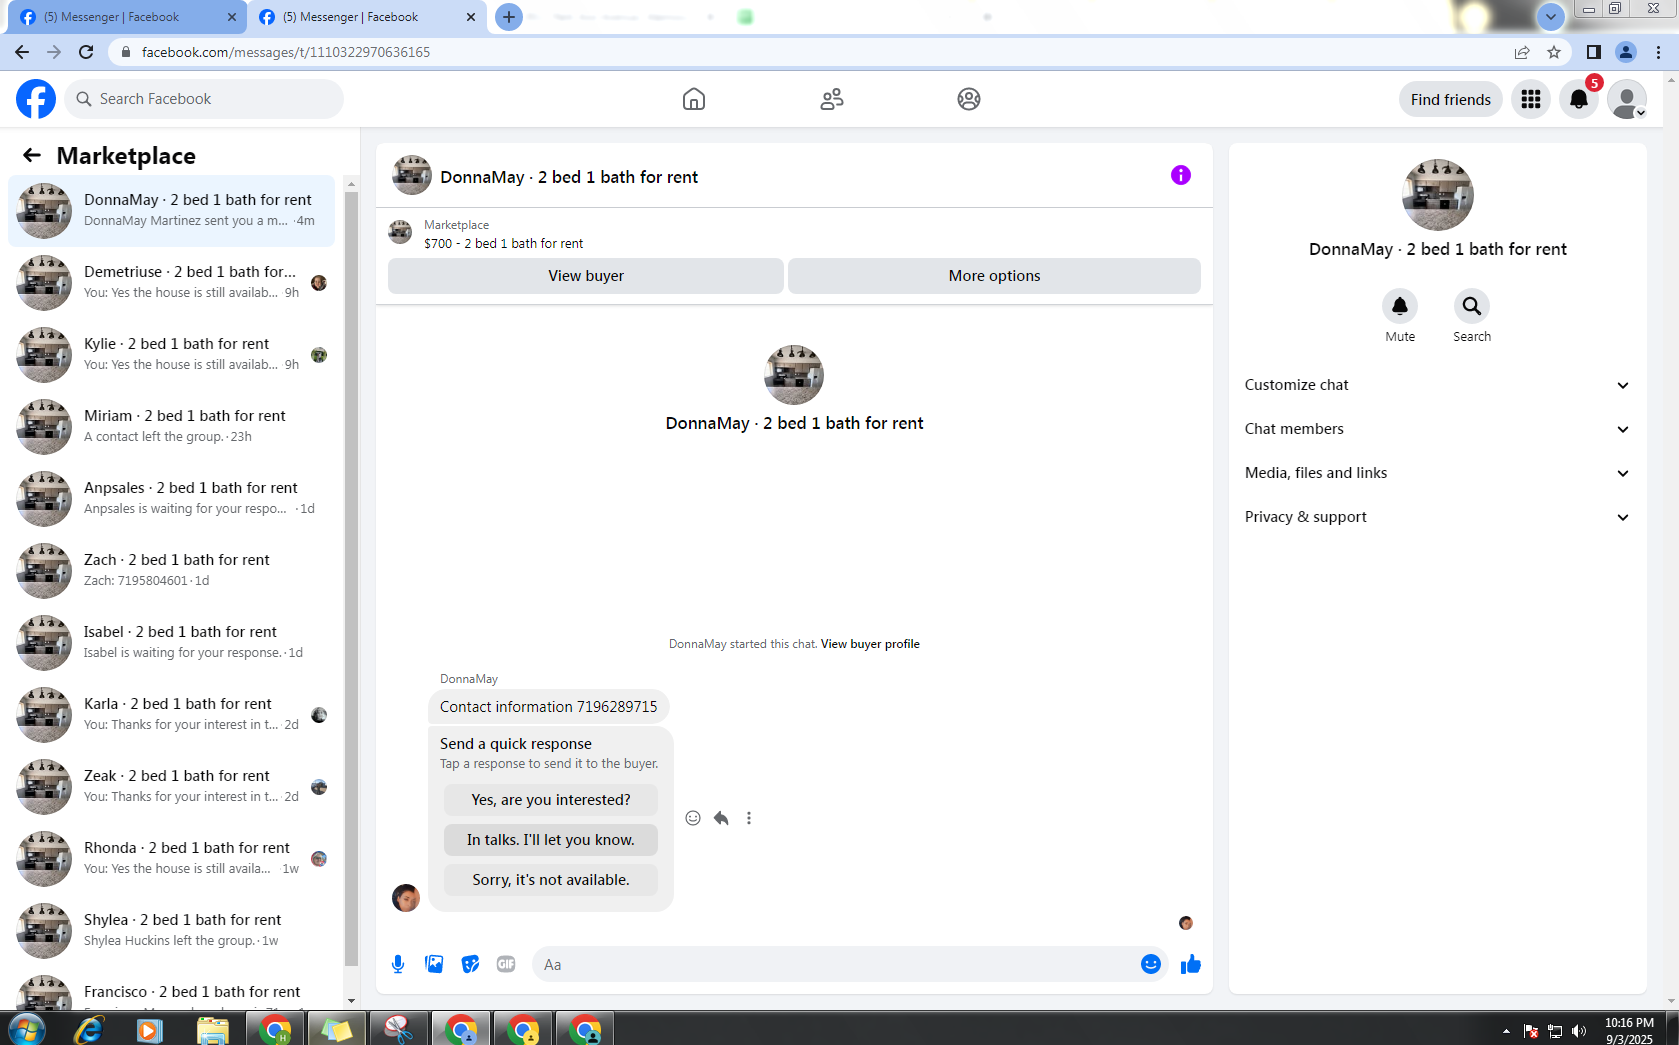
Task: Open the emoji picker in message box
Action: coord(1151,964)
